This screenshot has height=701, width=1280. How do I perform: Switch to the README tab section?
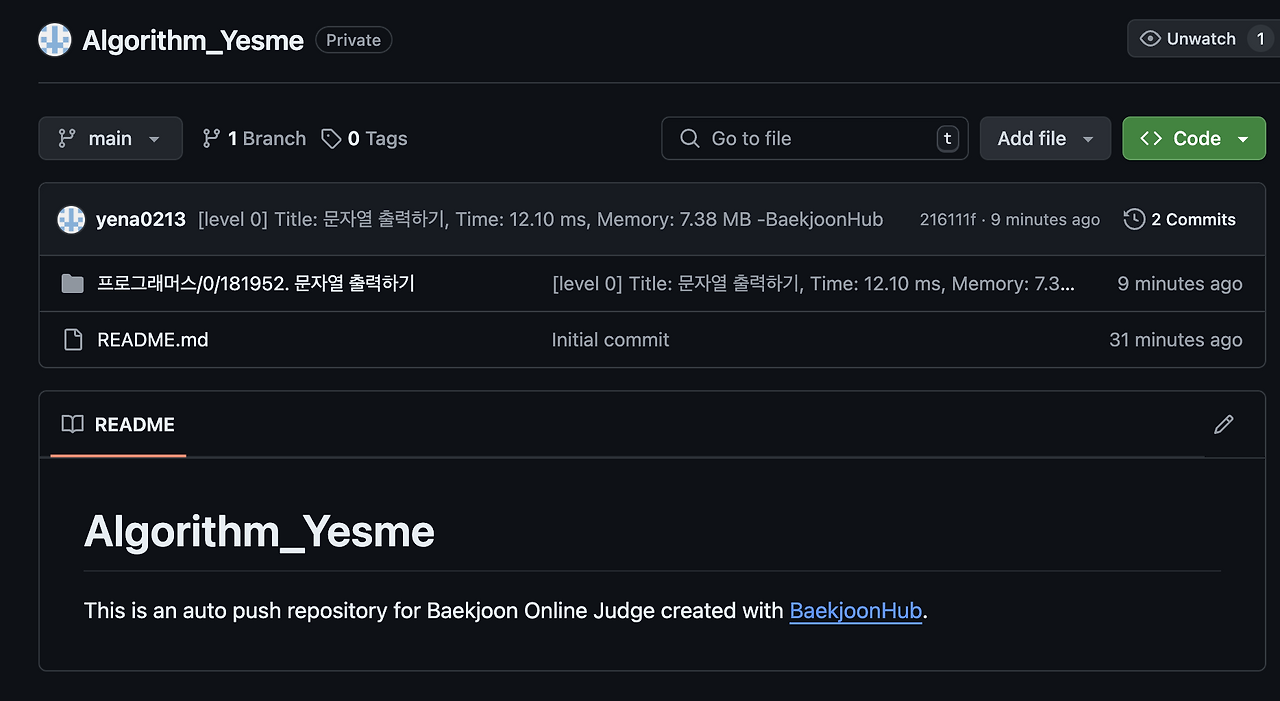pos(134,424)
